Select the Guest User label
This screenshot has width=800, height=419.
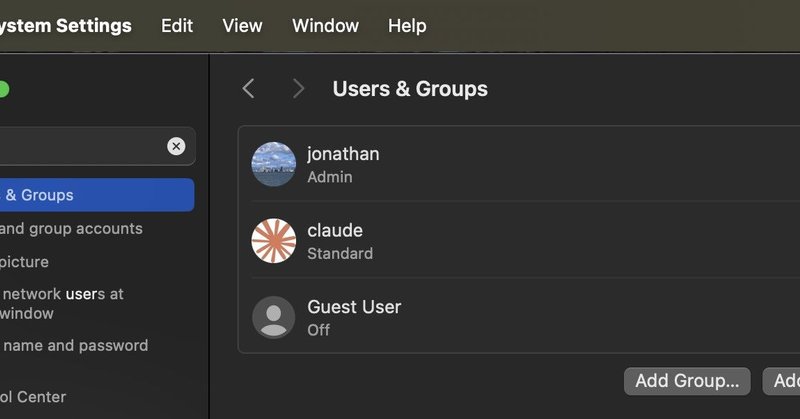(x=355, y=307)
